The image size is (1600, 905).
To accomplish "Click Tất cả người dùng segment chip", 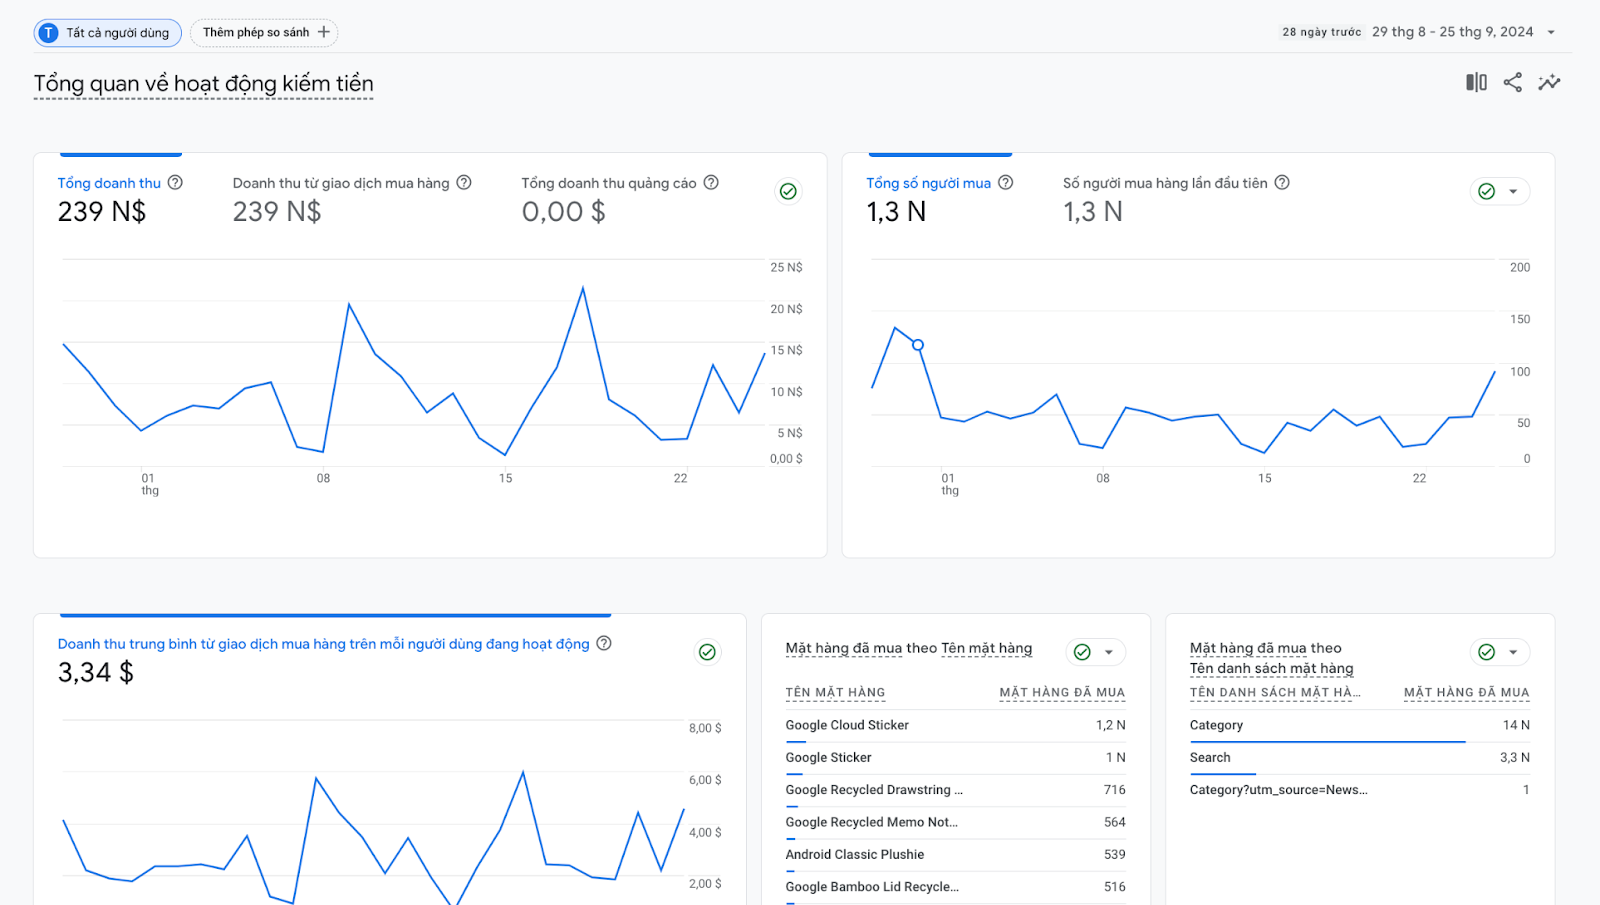I will 108,33.
